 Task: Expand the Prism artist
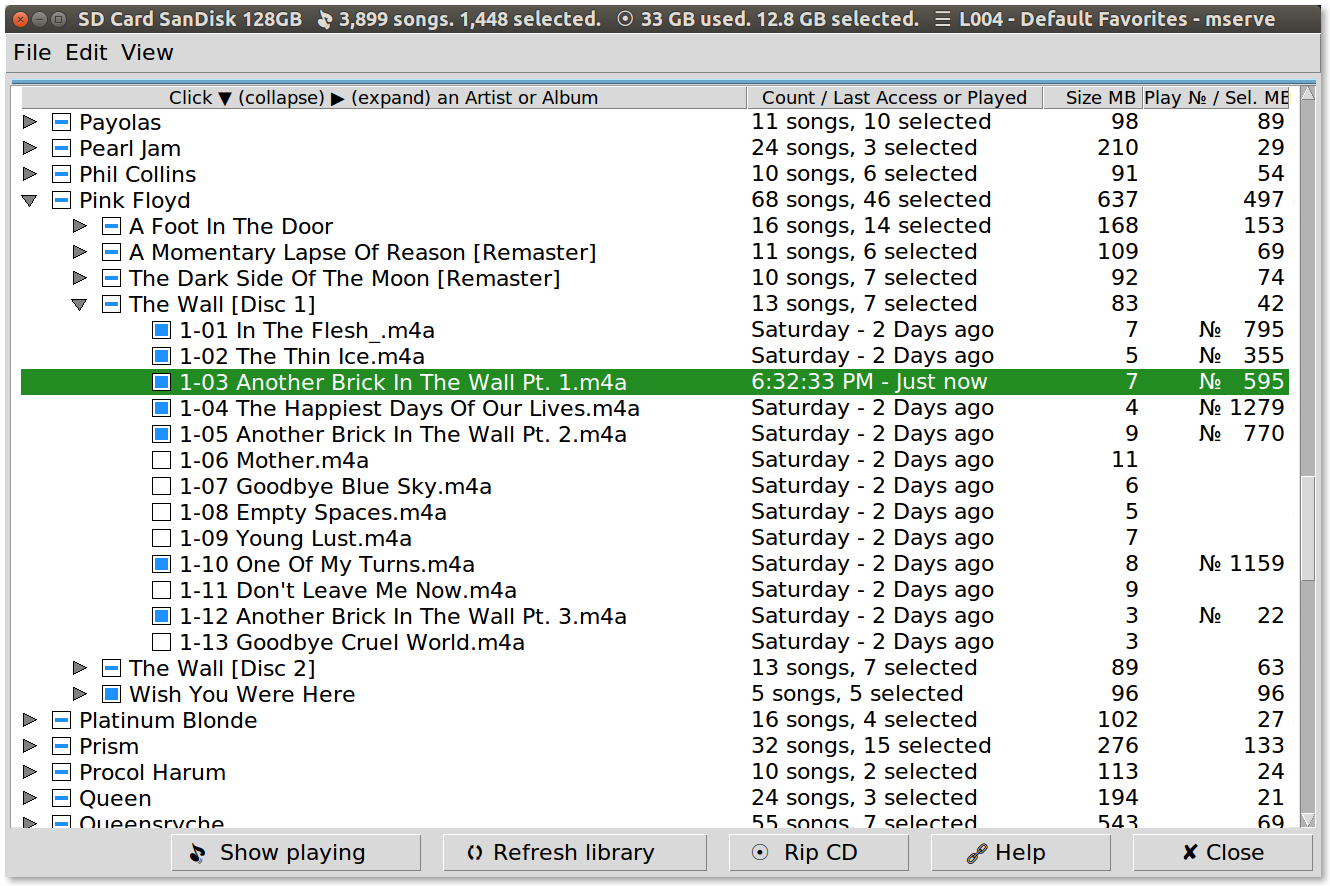point(30,746)
